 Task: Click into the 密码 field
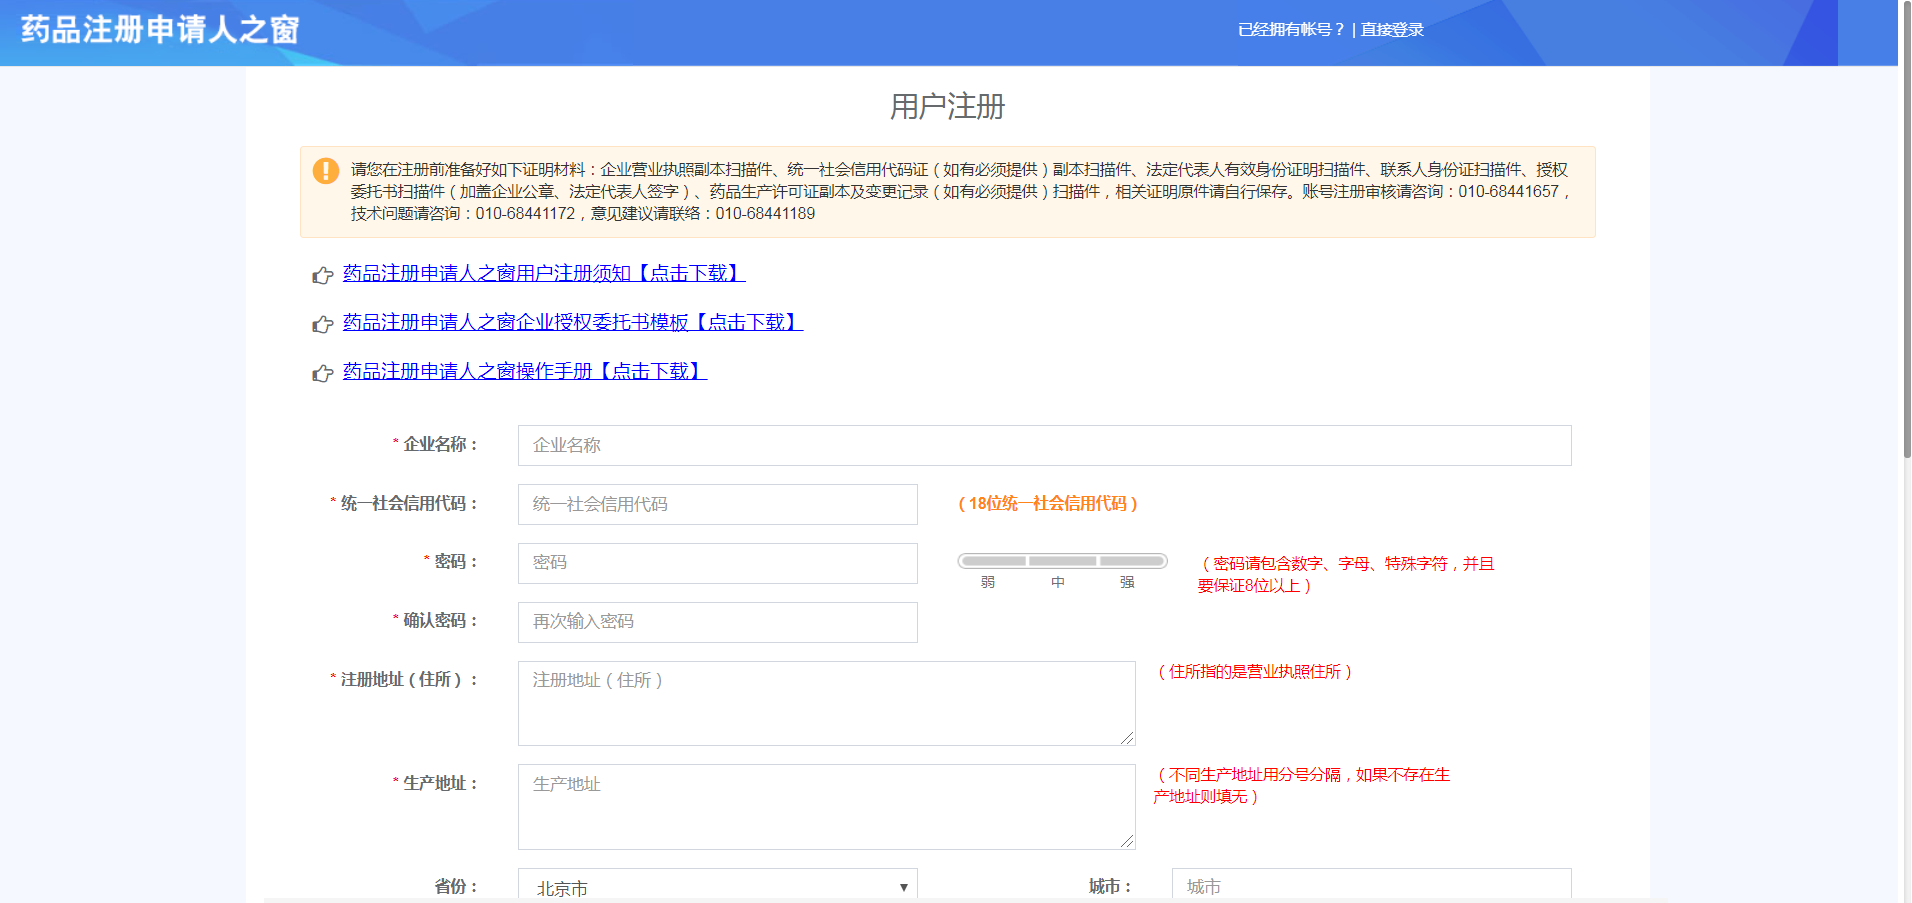point(717,563)
